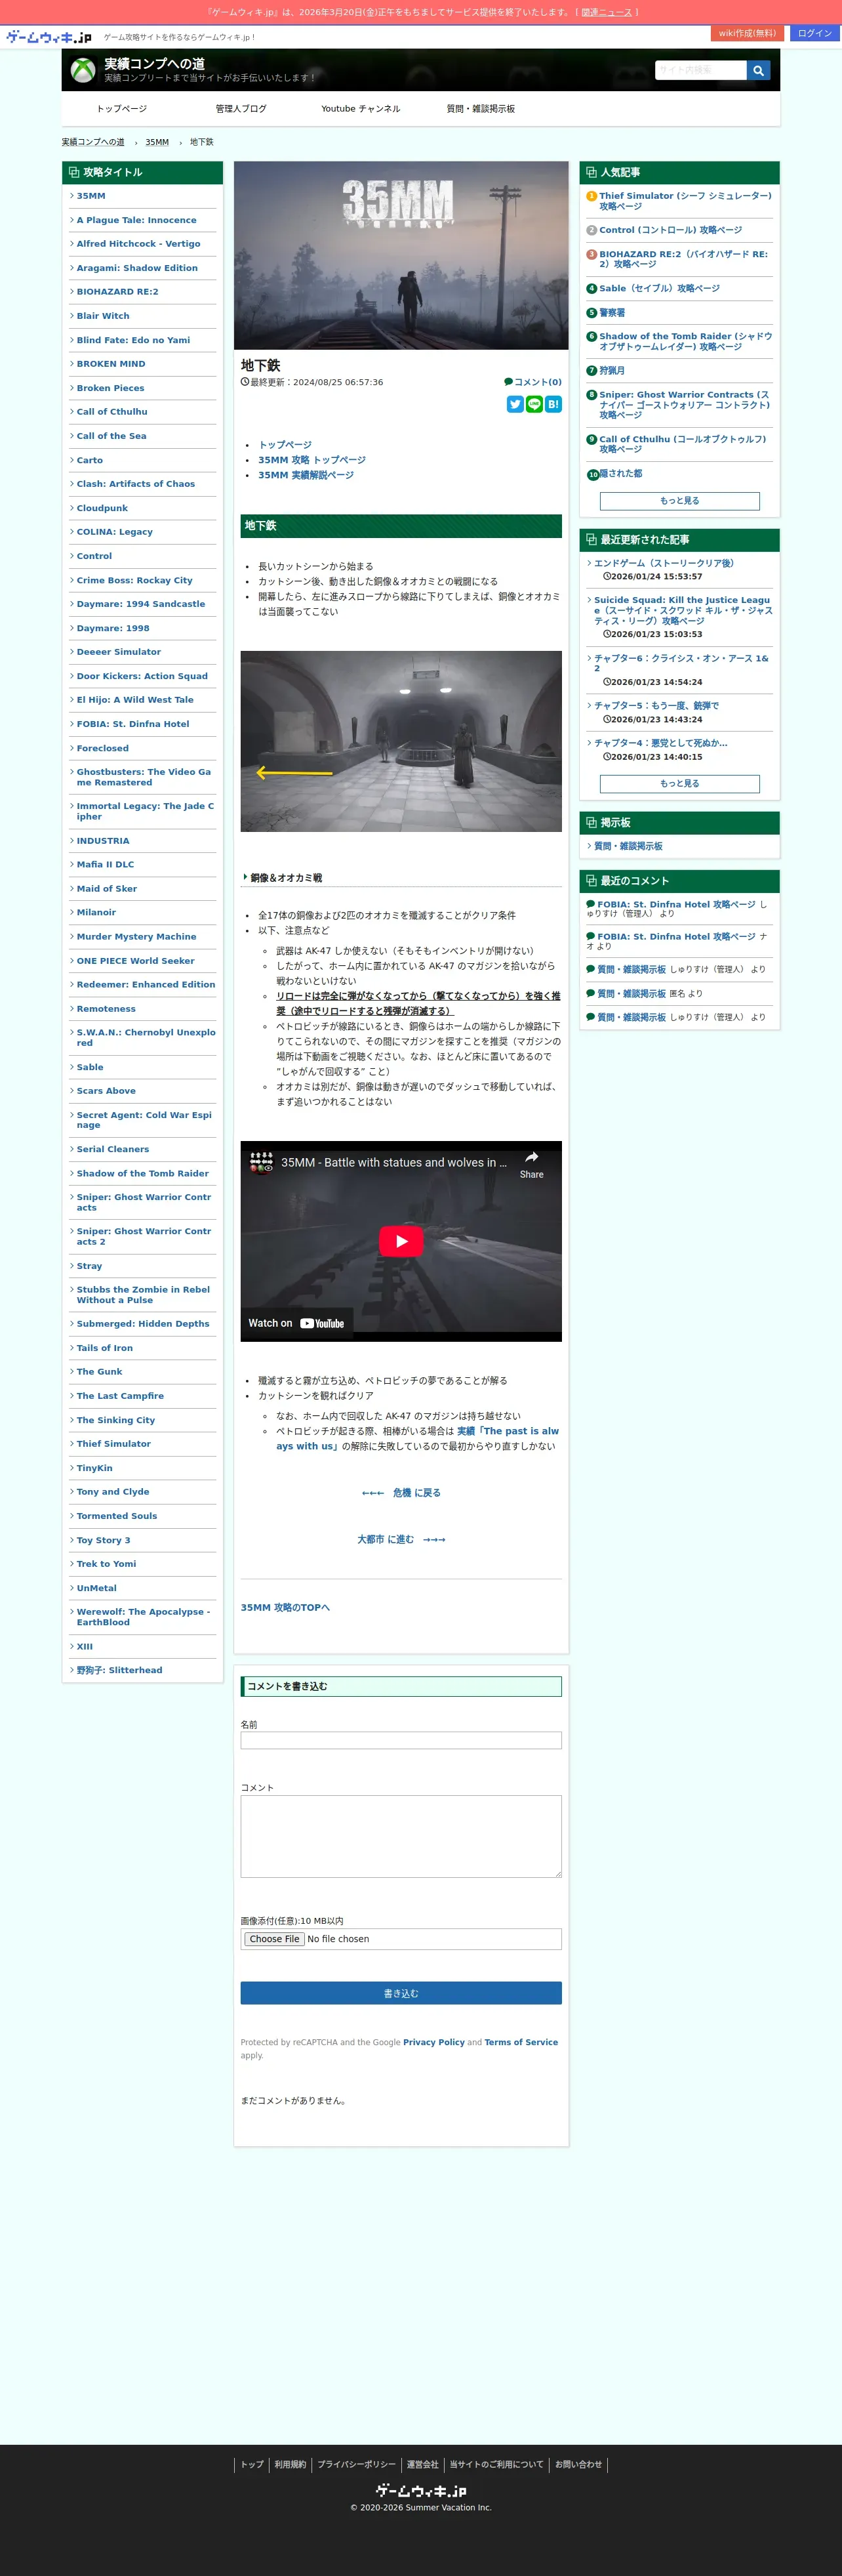
Task: Open Call of Cthulhu in sidebar list
Action: (112, 412)
